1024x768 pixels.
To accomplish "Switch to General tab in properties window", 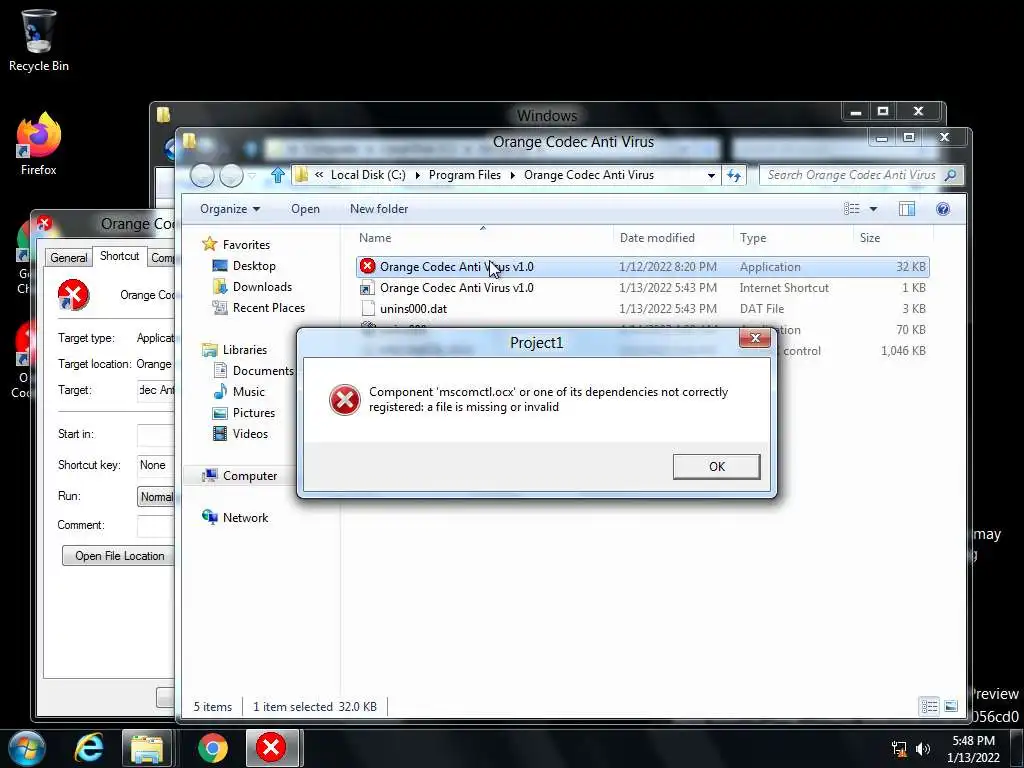I will pyautogui.click(x=69, y=257).
